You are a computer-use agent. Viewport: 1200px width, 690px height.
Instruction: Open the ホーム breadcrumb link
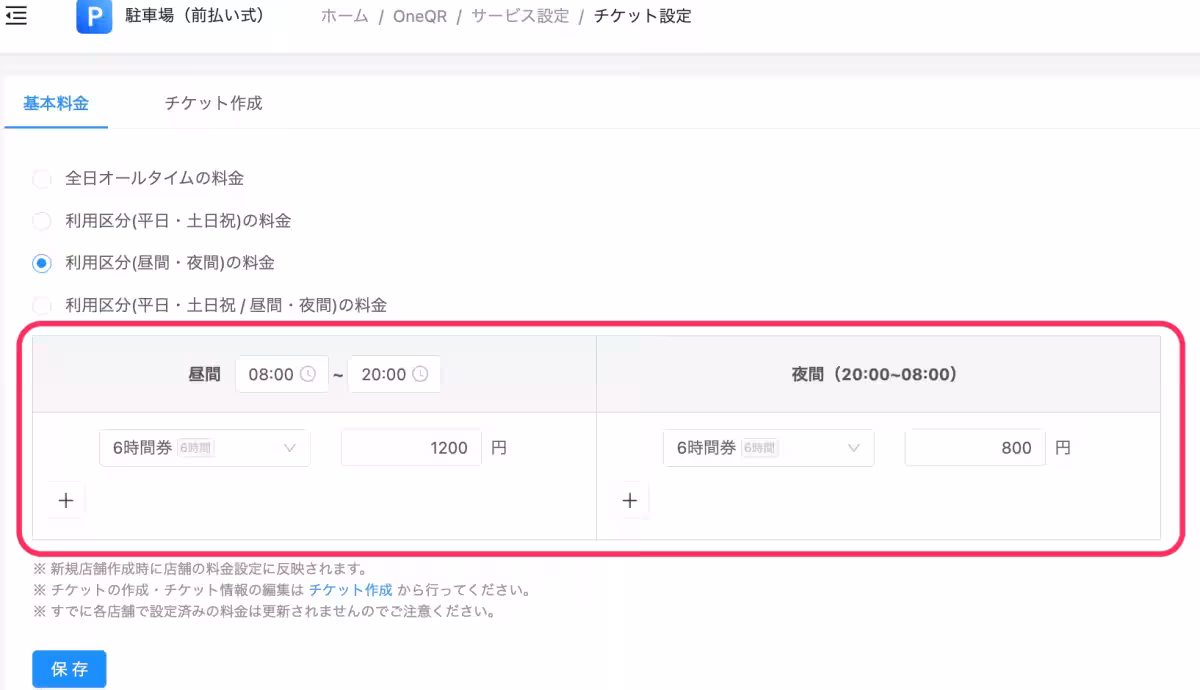tap(344, 15)
